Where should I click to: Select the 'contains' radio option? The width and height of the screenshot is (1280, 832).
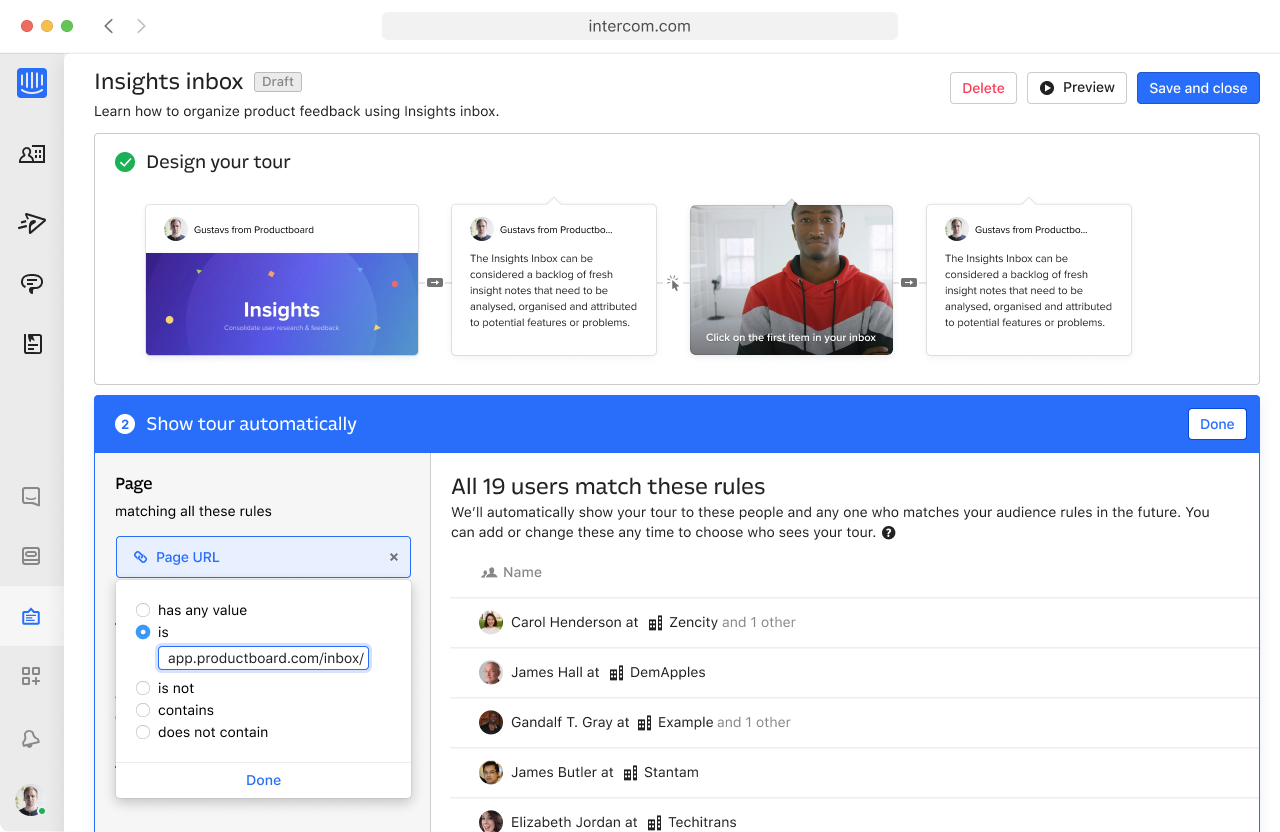point(143,710)
